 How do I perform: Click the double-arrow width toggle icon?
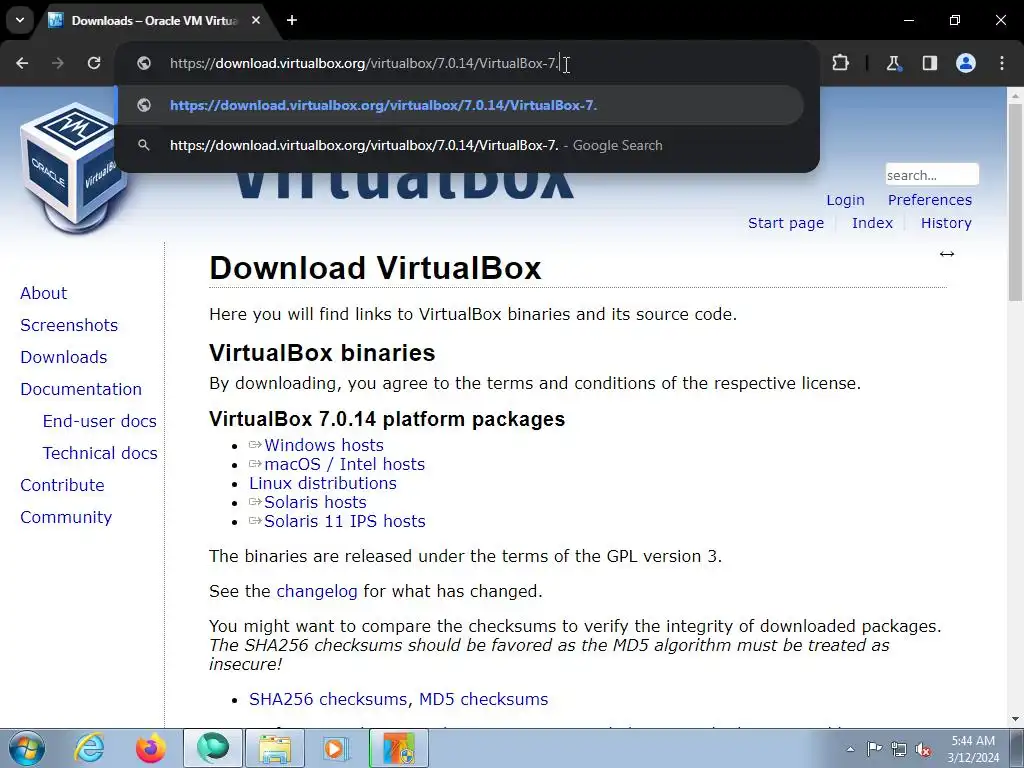point(946,254)
